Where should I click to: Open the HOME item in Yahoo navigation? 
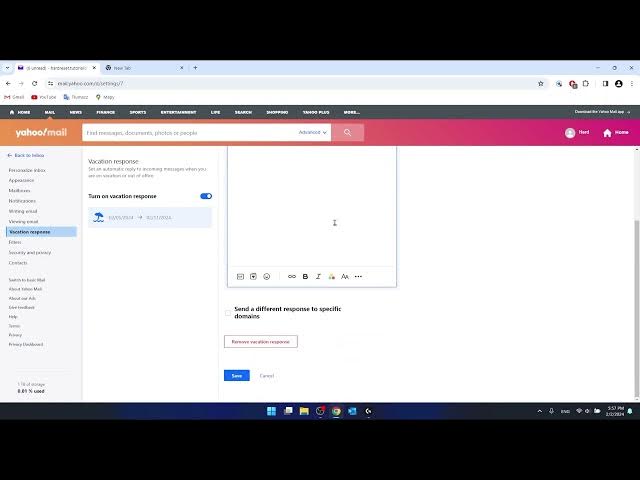tap(20, 112)
